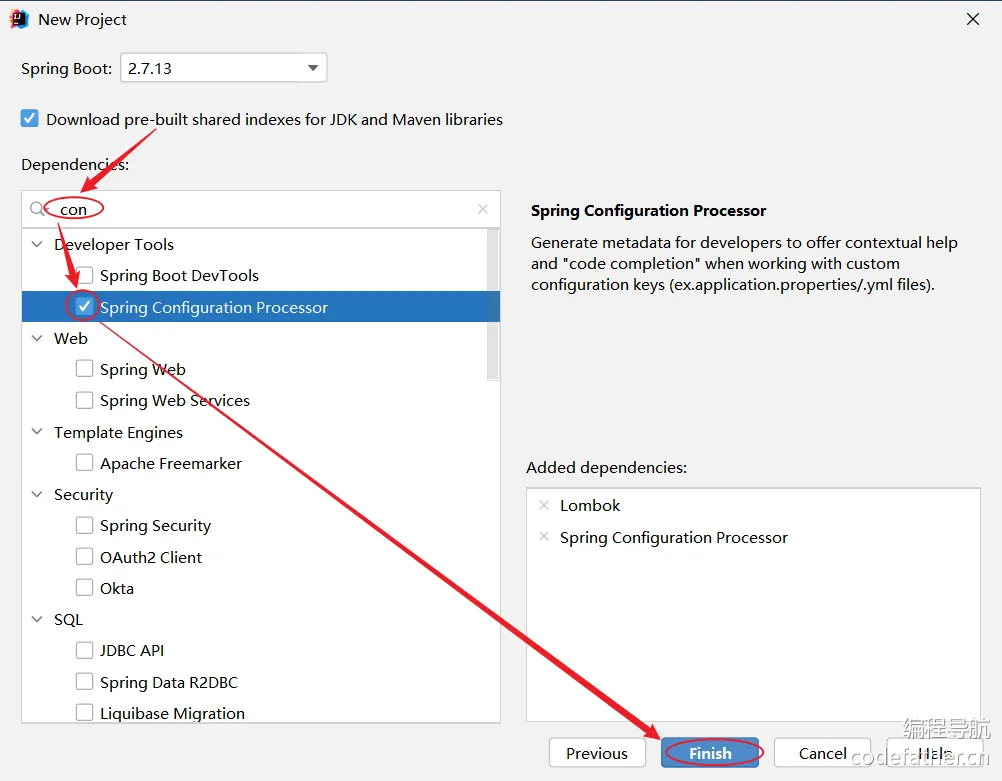1002x781 pixels.
Task: Click the Spring Web label
Action: 143,369
